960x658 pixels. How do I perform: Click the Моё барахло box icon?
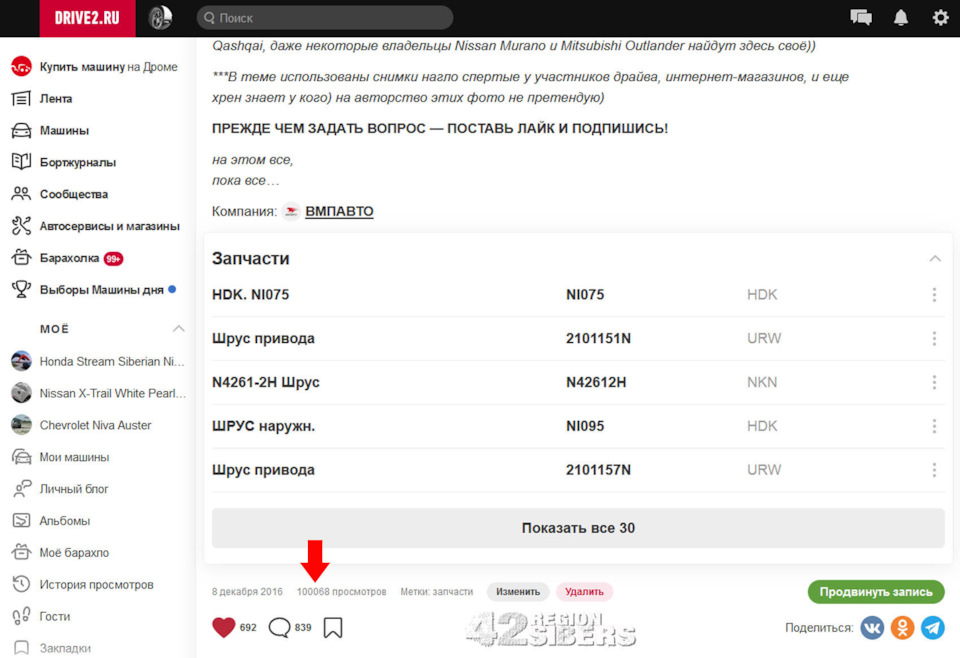click(21, 553)
